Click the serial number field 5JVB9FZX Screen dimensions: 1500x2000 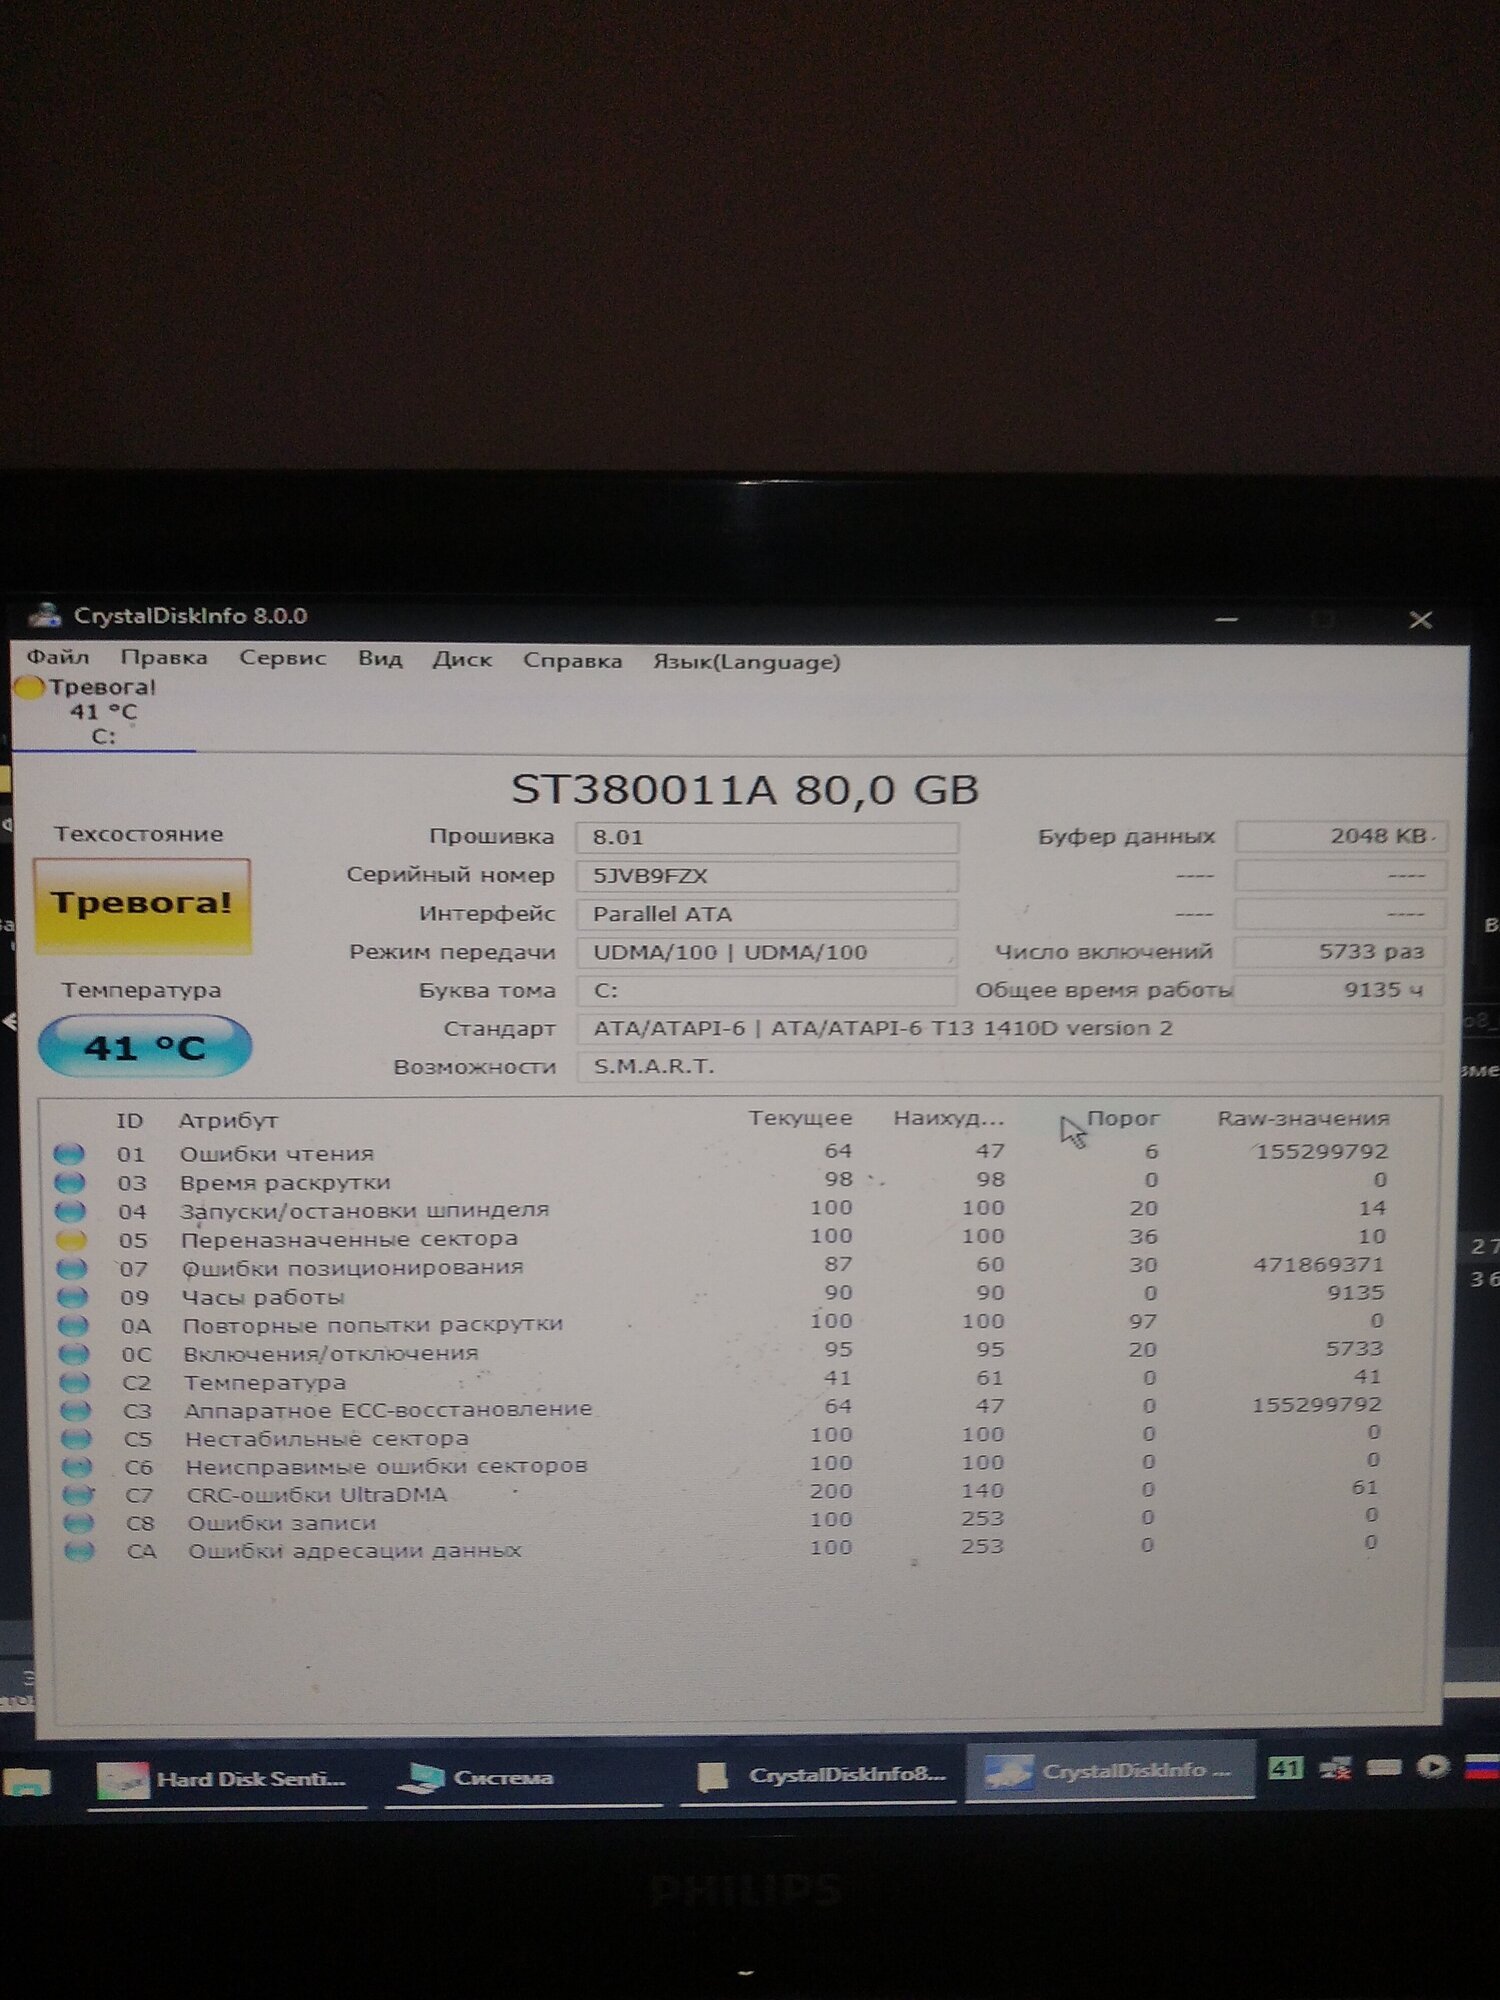tap(767, 876)
